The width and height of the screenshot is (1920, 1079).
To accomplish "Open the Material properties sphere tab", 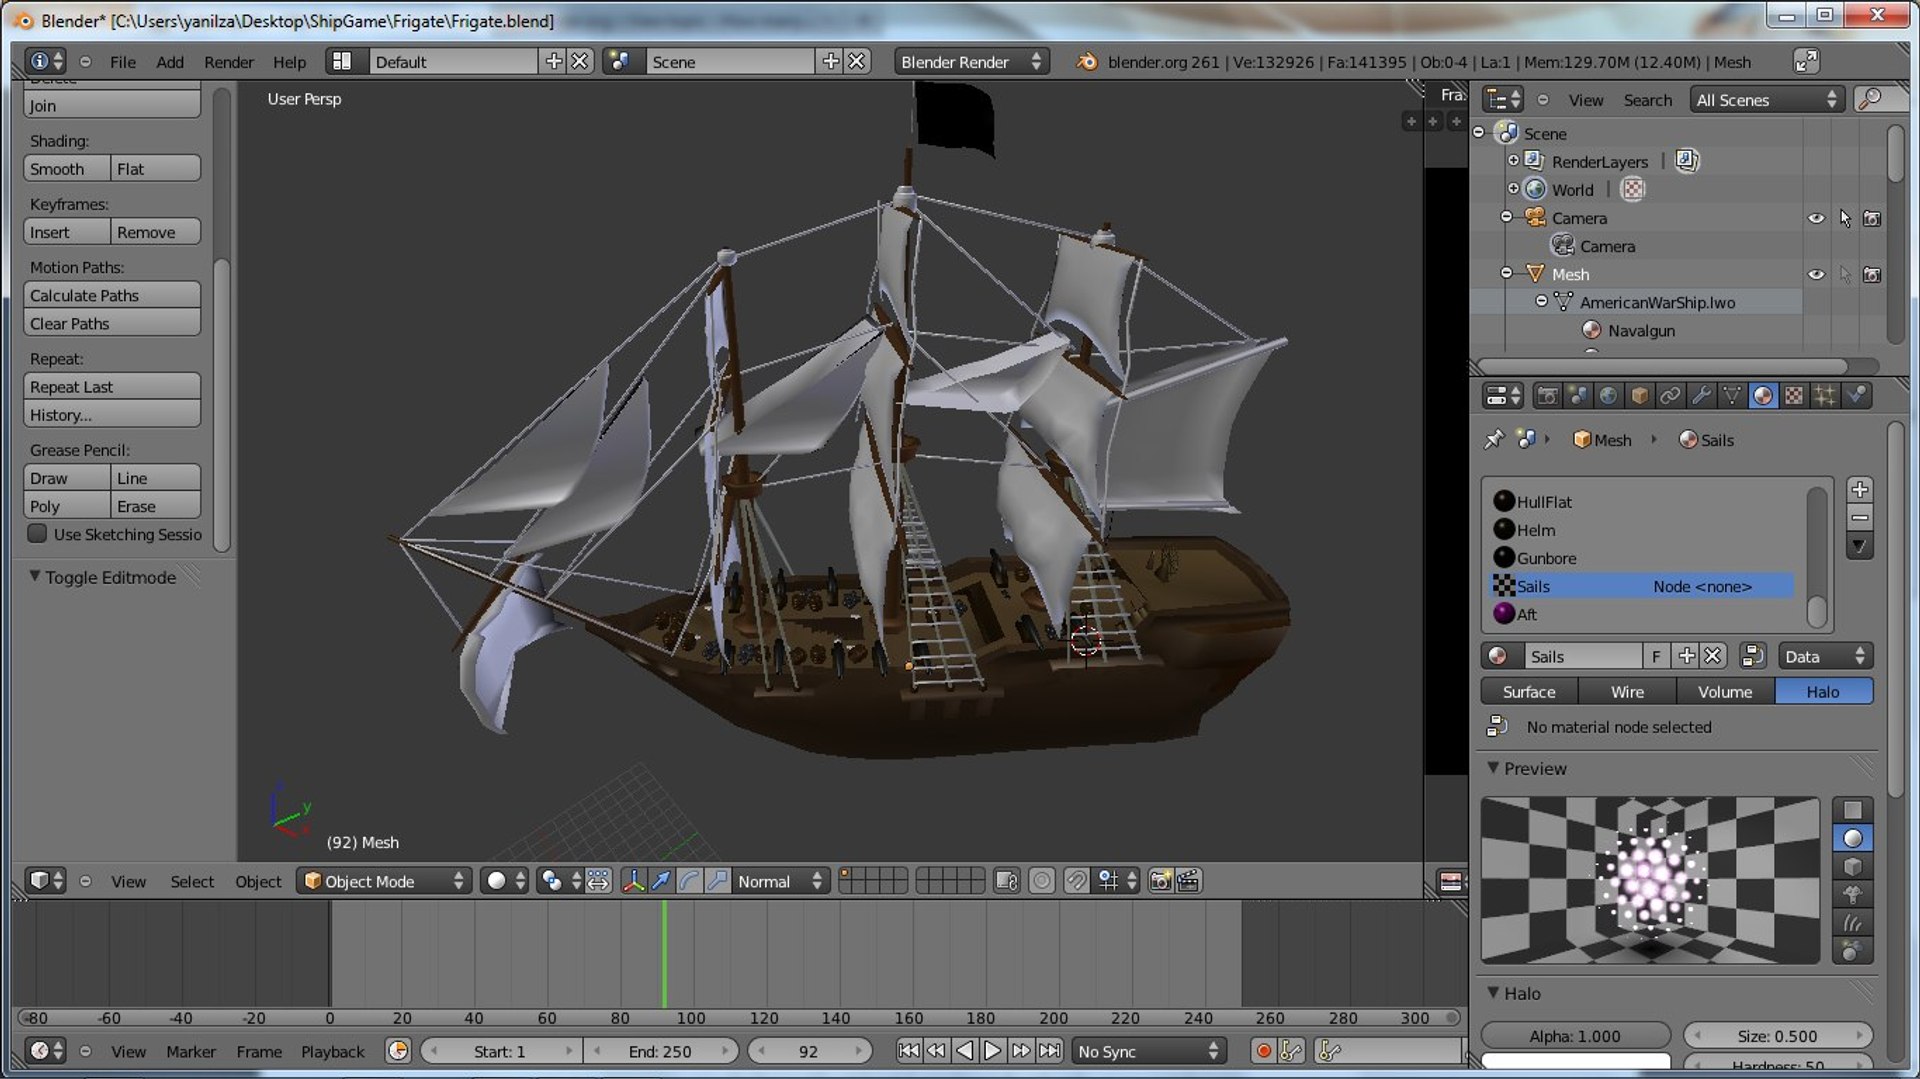I will 1763,396.
